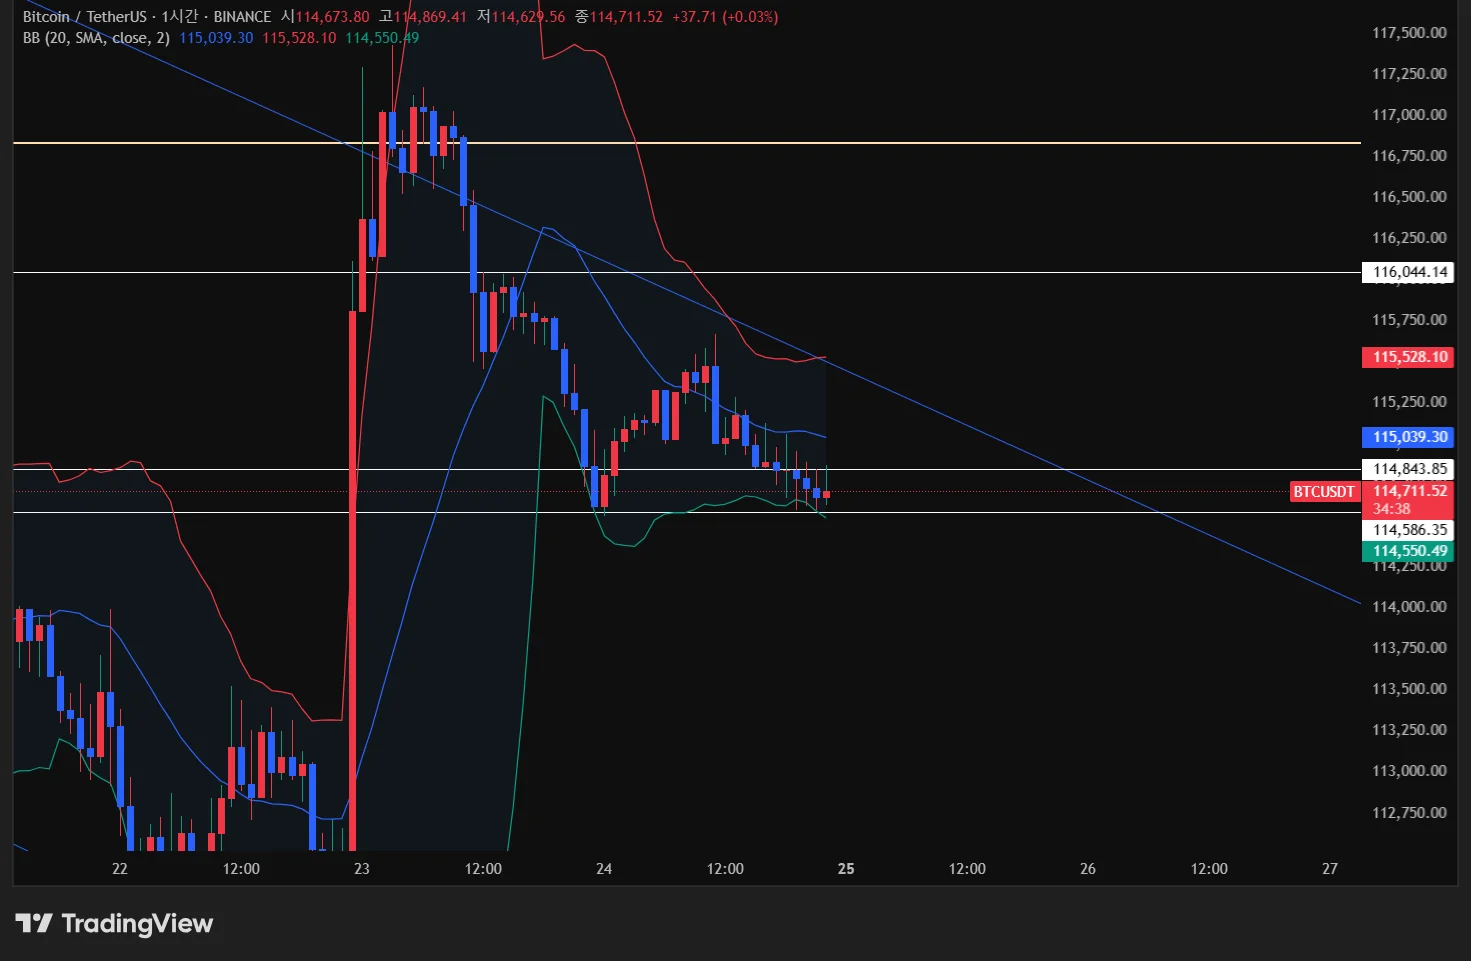Click the white 114,843.85 price line label
This screenshot has width=1471, height=961.
click(x=1408, y=469)
